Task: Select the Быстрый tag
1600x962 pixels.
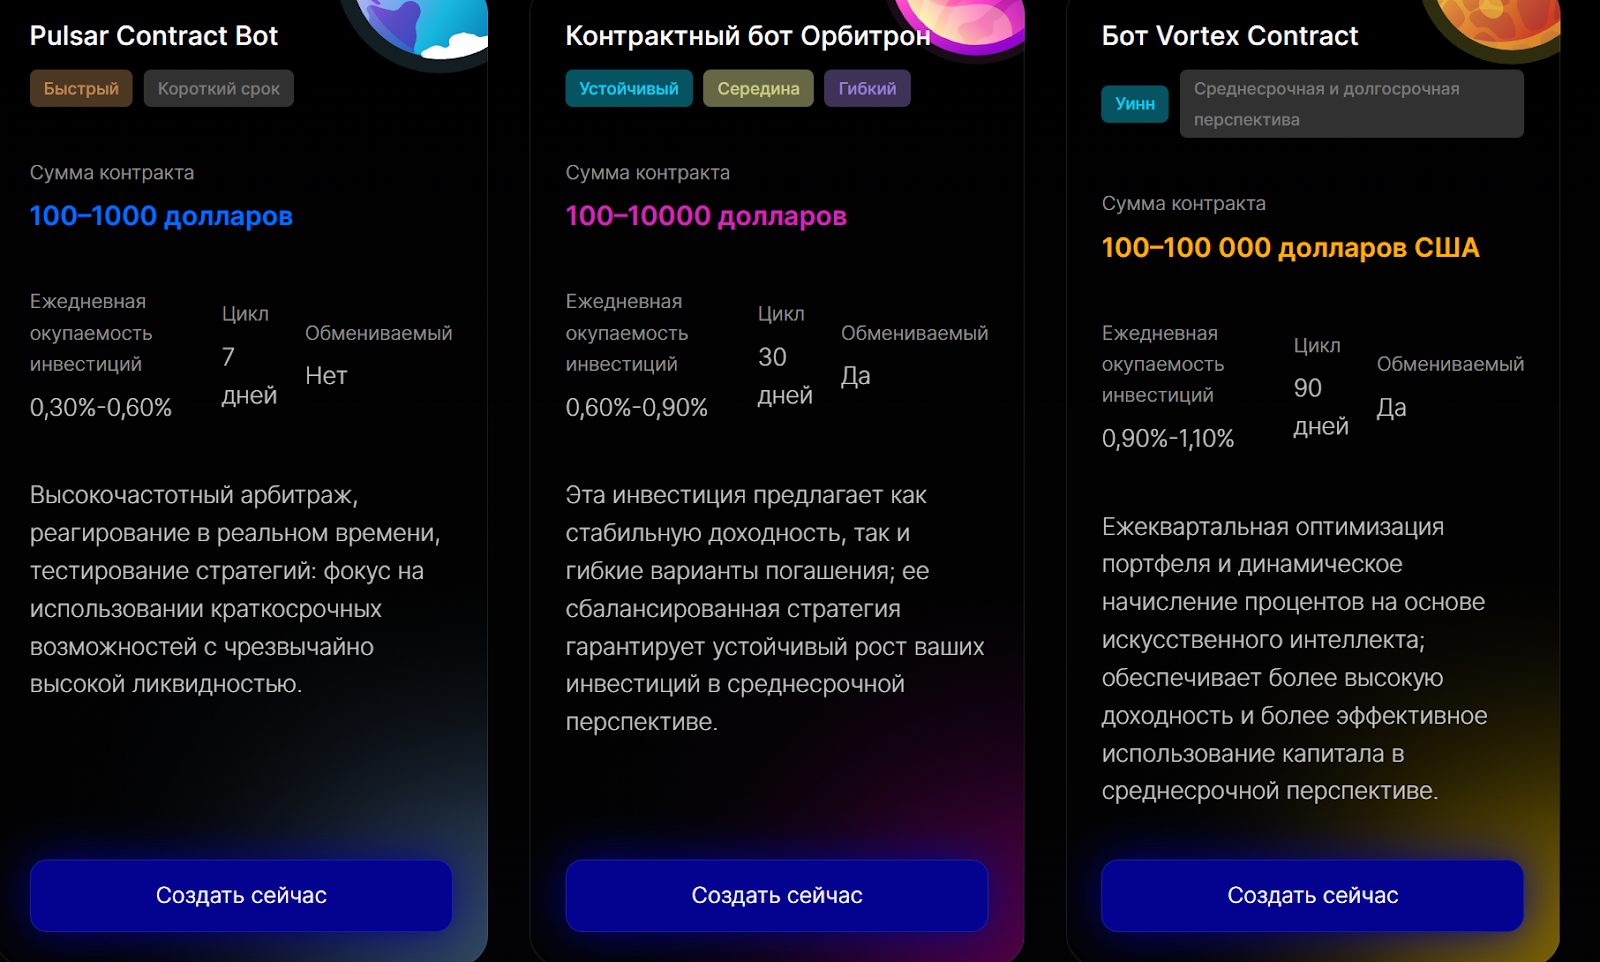Action: 81,89
